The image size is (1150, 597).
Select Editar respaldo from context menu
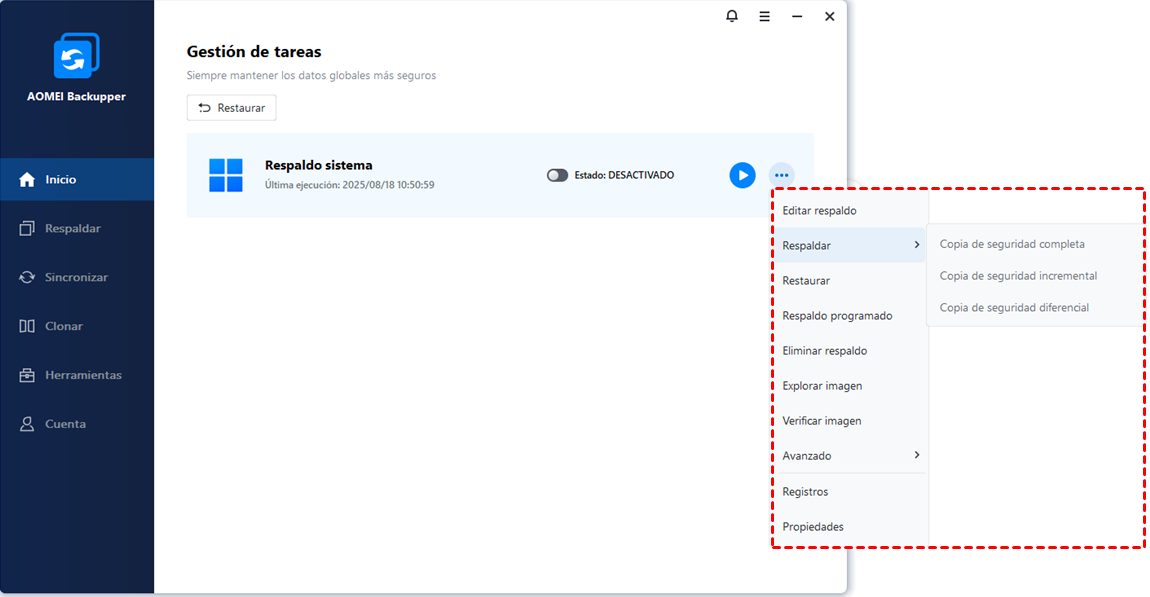(x=819, y=211)
